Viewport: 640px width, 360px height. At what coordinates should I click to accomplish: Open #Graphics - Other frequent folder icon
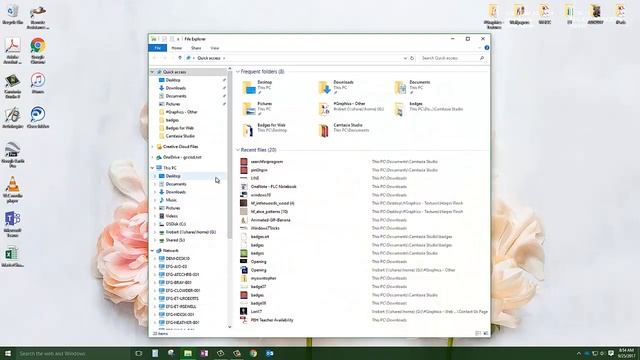coord(324,109)
